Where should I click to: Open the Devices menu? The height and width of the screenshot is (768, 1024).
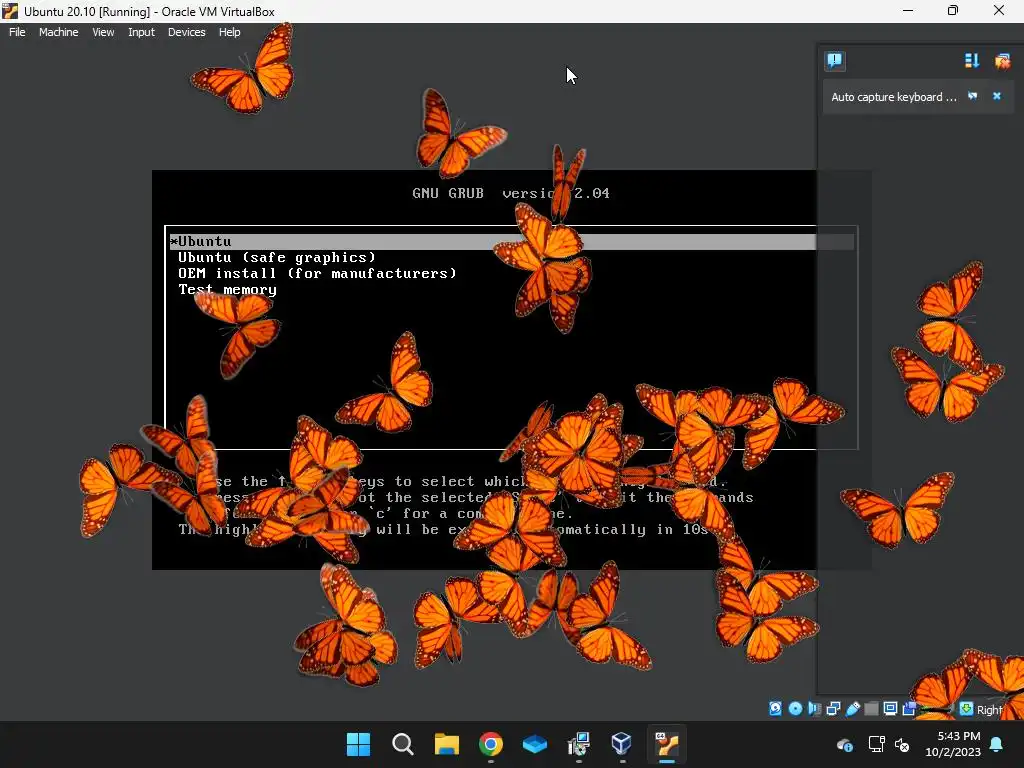point(187,32)
